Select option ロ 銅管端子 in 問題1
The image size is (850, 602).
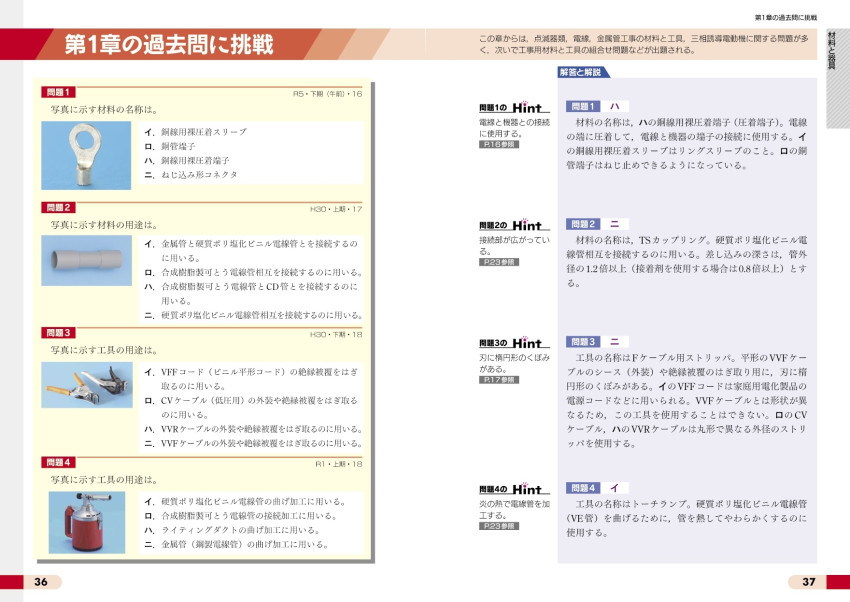[x=176, y=146]
